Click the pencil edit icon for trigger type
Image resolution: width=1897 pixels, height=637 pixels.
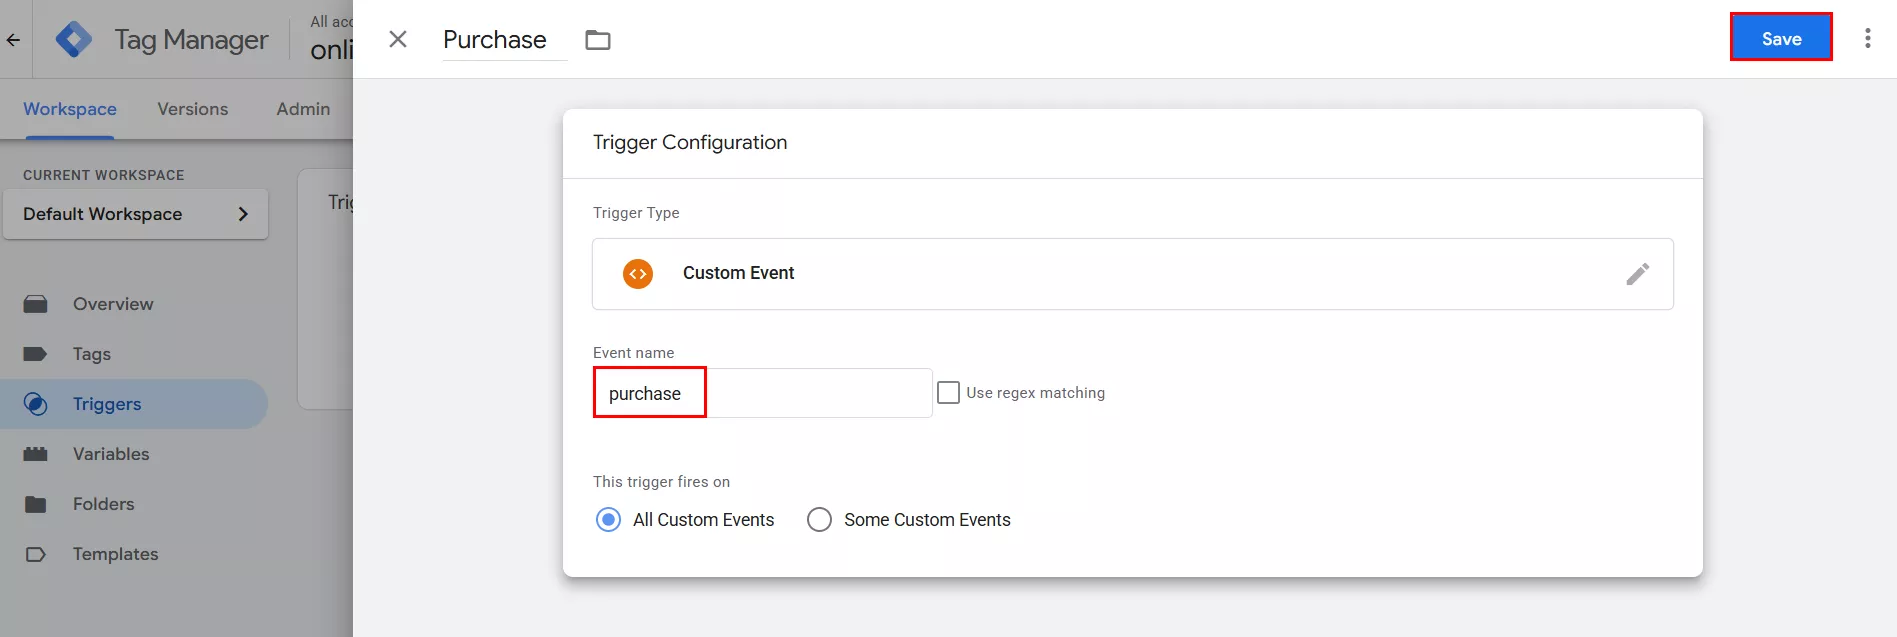pyautogui.click(x=1637, y=274)
